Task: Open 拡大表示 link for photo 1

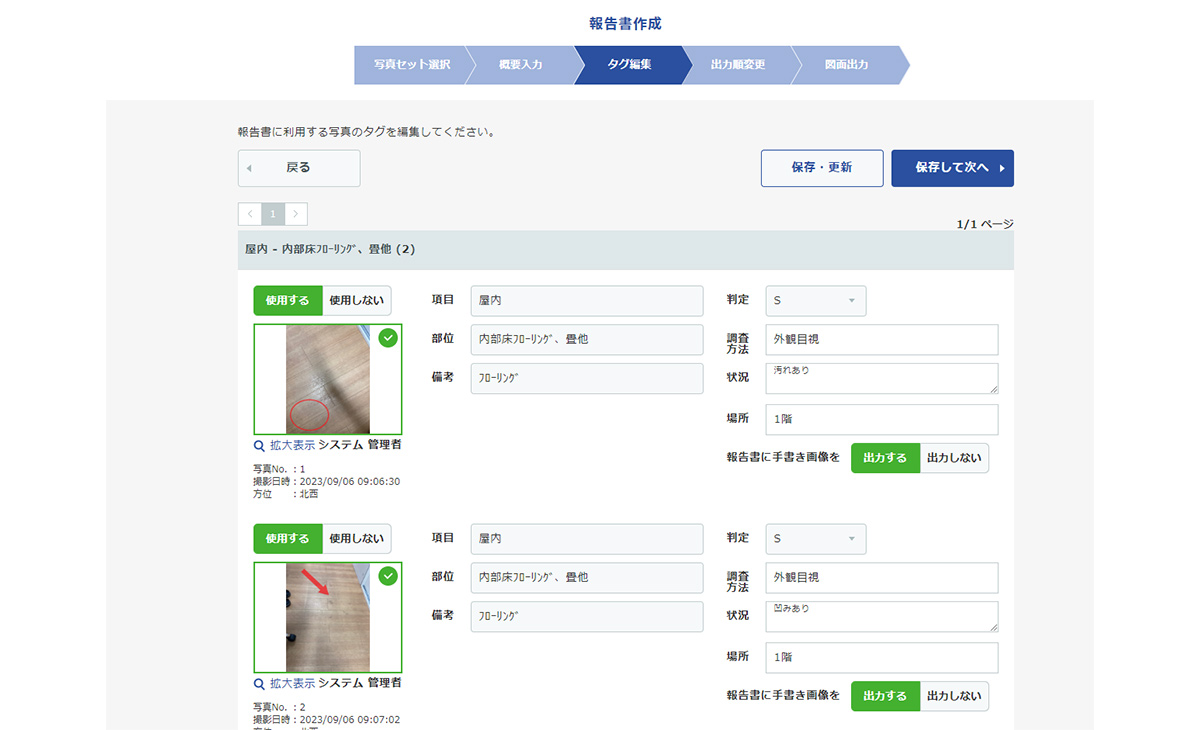Action: (x=292, y=445)
